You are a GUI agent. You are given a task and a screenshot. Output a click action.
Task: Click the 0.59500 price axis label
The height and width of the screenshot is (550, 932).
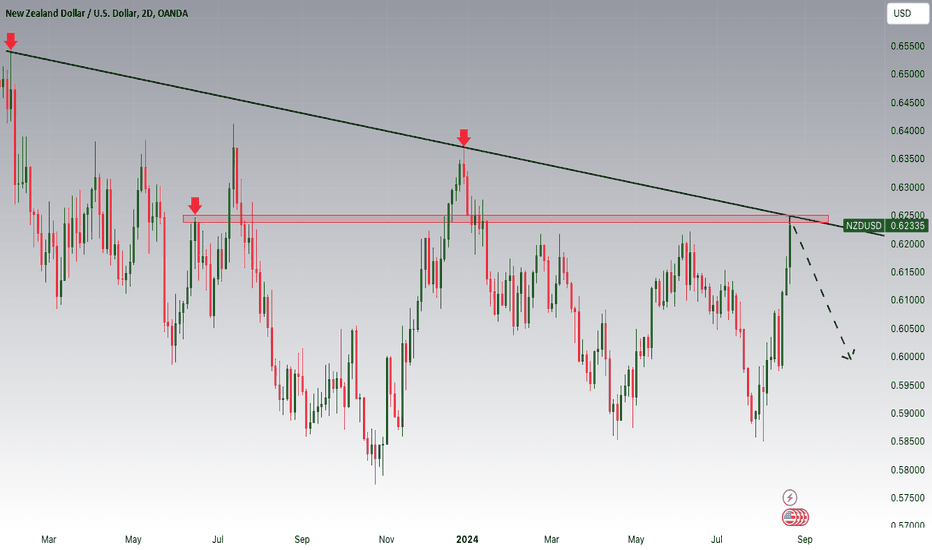(x=907, y=385)
